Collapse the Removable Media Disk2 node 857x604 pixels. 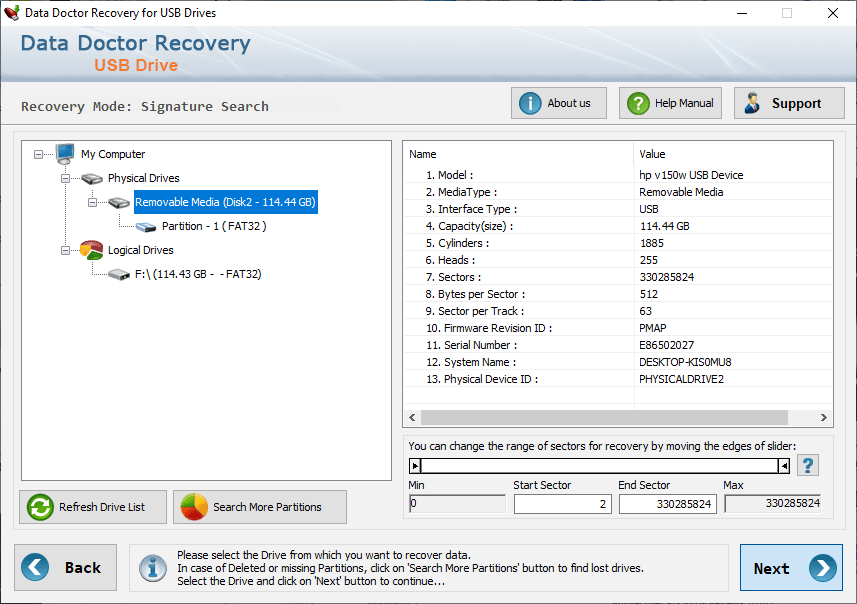click(92, 203)
